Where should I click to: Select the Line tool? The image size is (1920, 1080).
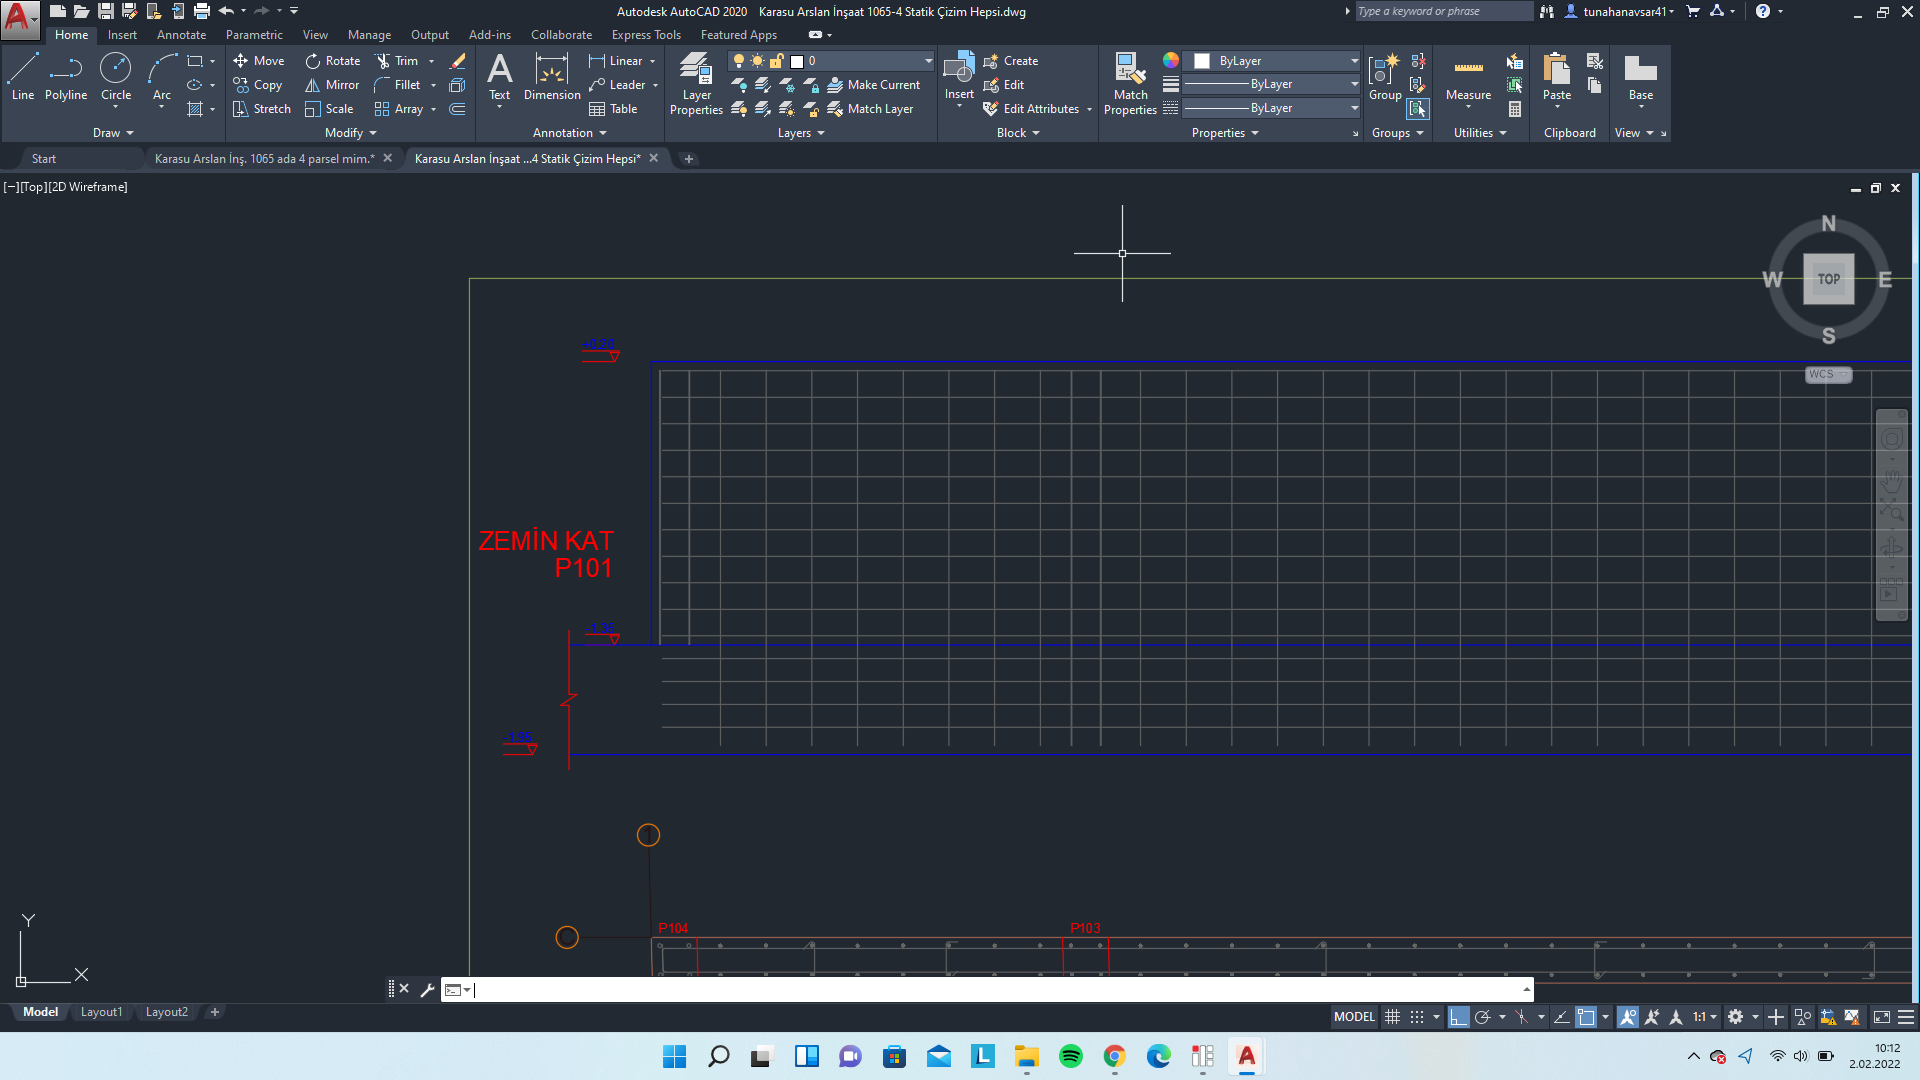point(23,78)
